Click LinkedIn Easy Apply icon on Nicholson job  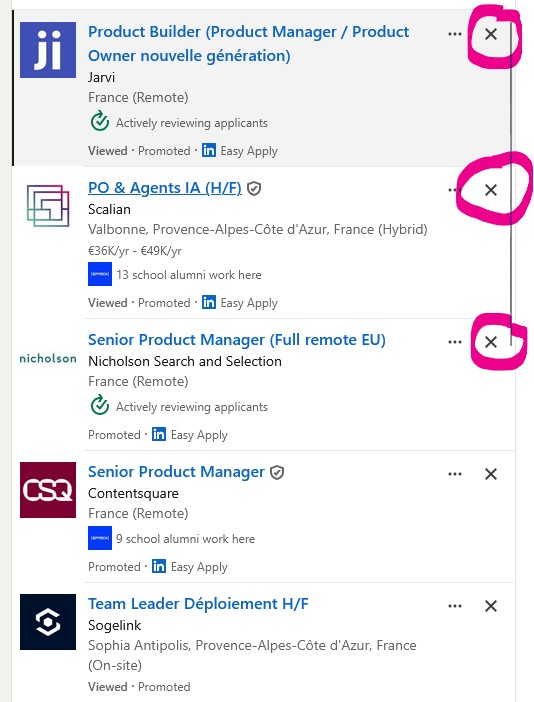[x=159, y=434]
